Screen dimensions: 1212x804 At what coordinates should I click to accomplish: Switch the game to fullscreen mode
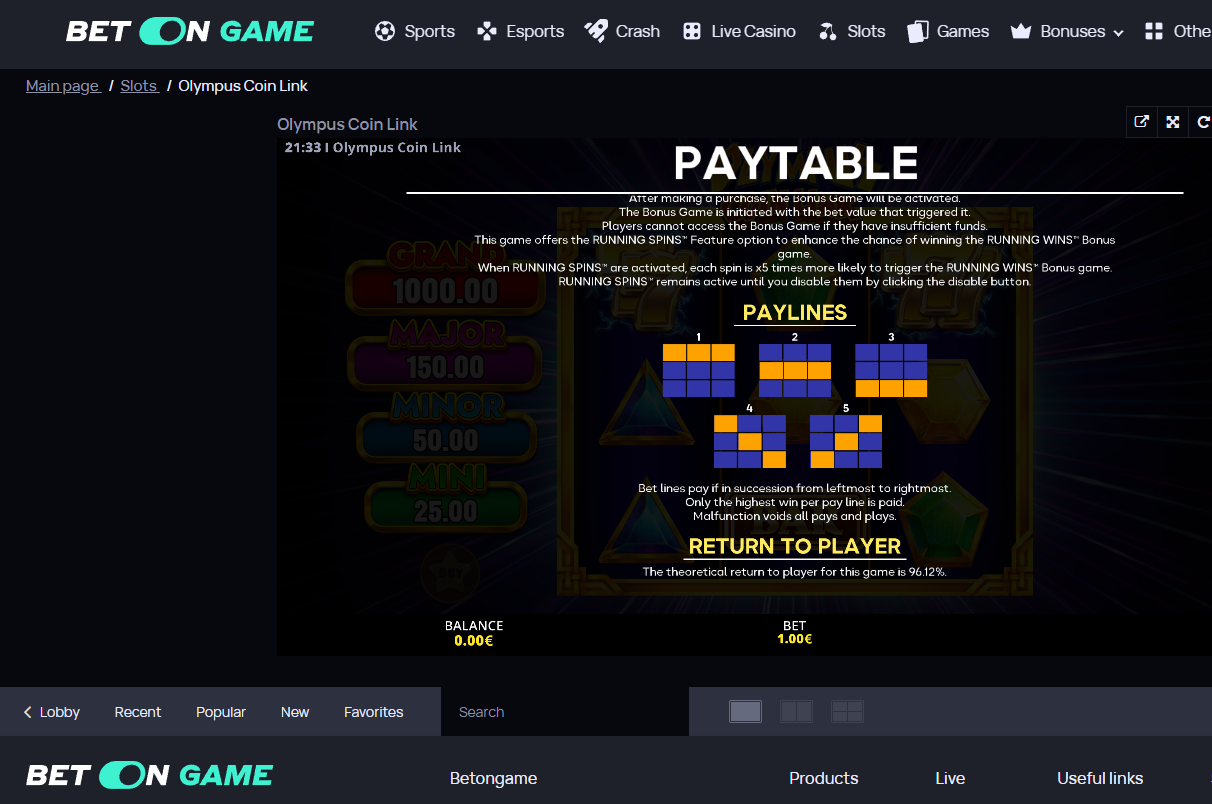(x=1173, y=122)
